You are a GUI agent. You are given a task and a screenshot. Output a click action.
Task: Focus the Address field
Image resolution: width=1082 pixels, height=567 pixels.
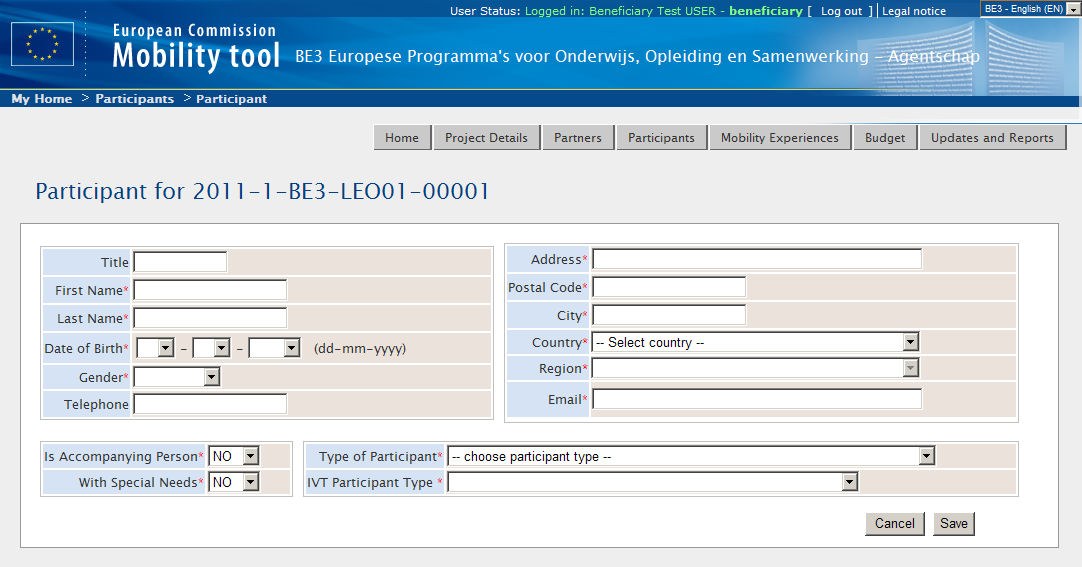point(757,259)
